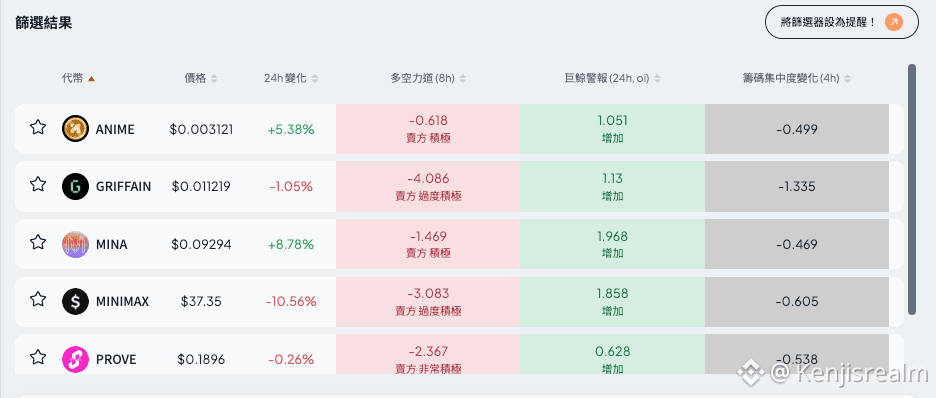The image size is (936, 398).
Task: Click the pink PROVE coin logo
Action: (75, 359)
